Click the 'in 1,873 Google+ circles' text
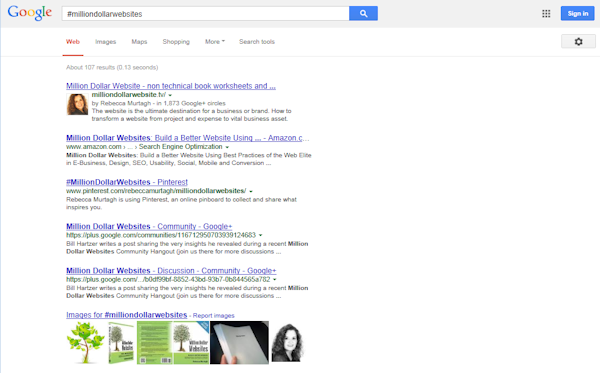The height and width of the screenshot is (373, 600). click(191, 103)
